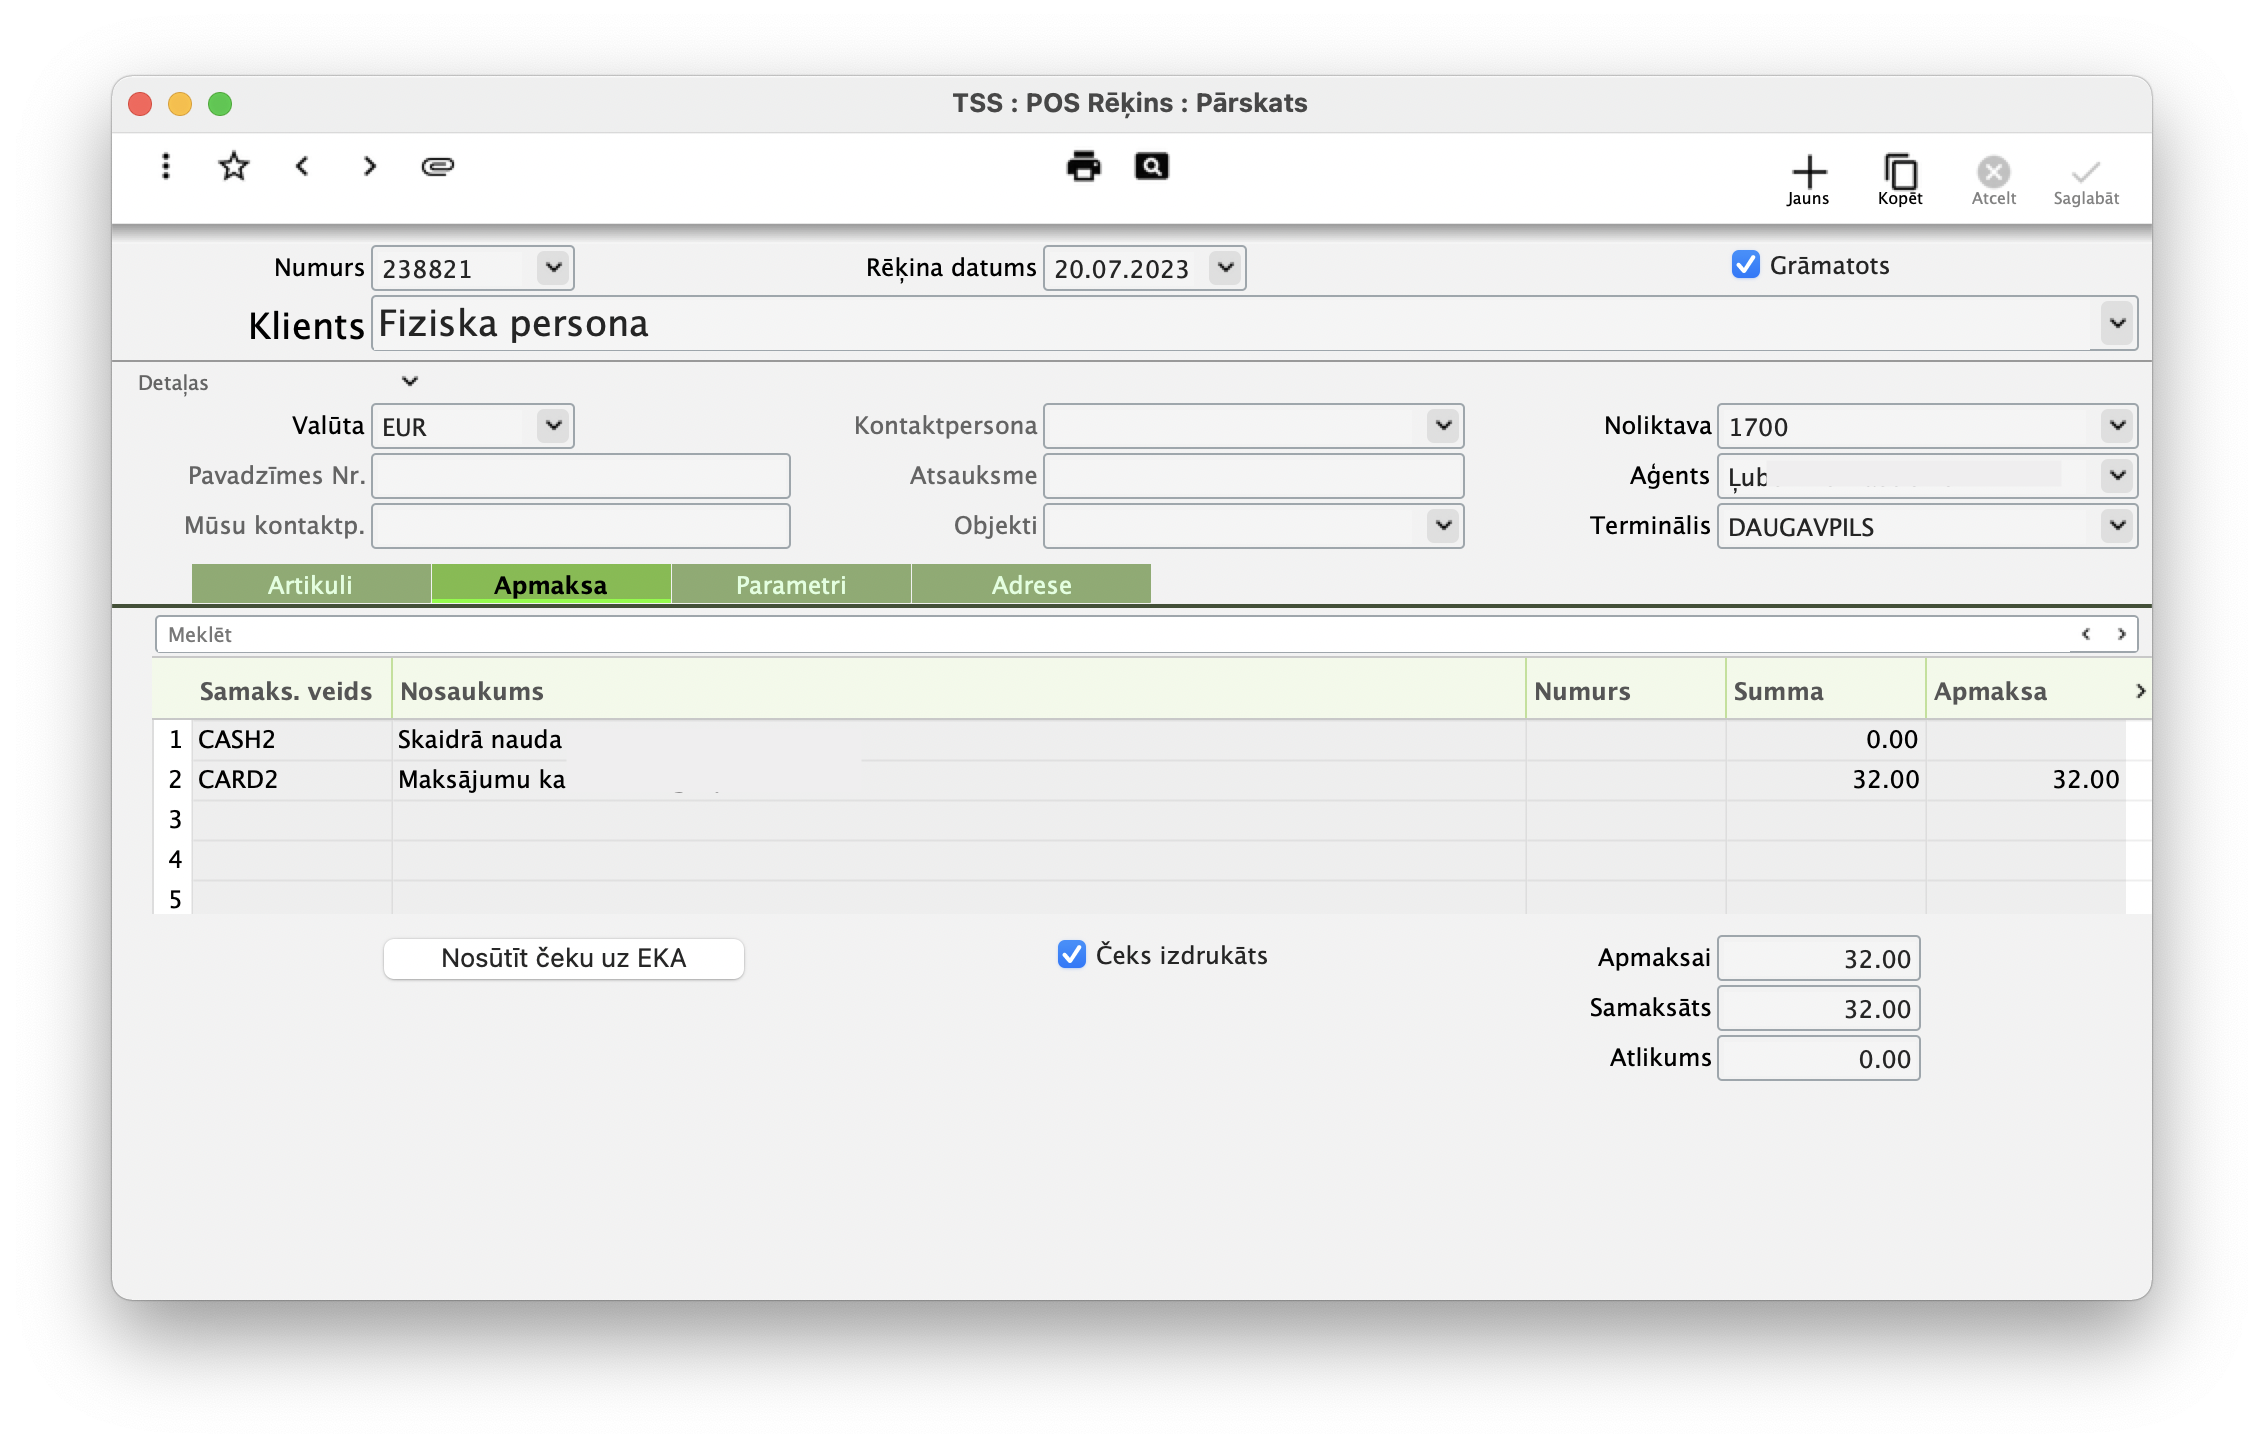Click the Atlikums amount field

[1819, 1058]
